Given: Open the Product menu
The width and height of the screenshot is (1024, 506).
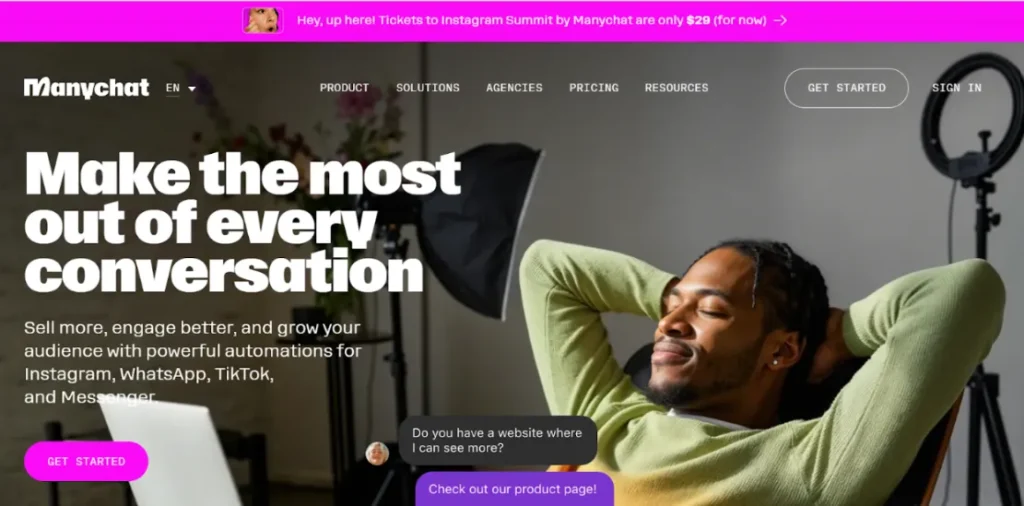Looking at the screenshot, I should point(344,87).
